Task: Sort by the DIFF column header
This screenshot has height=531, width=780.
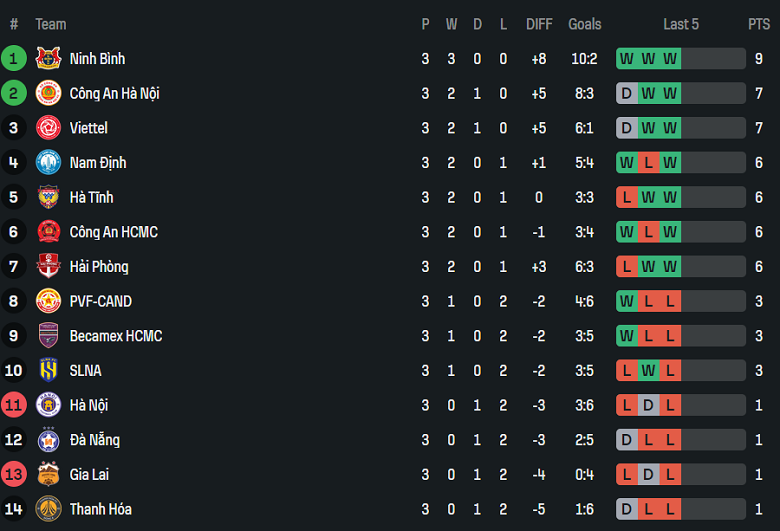Action: click(539, 24)
